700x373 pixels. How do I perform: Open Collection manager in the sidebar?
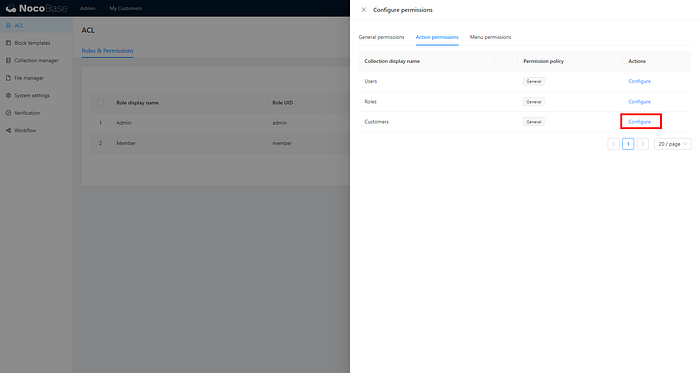pyautogui.click(x=36, y=60)
